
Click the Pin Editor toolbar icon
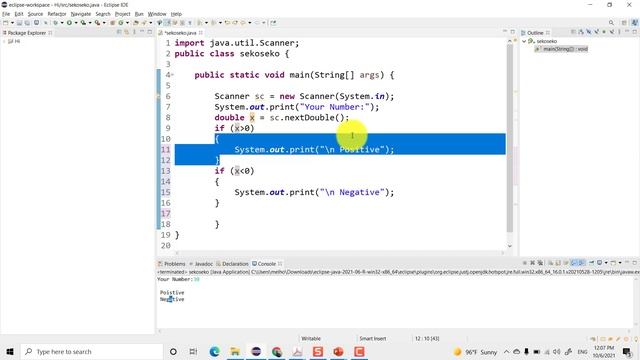[273, 23]
